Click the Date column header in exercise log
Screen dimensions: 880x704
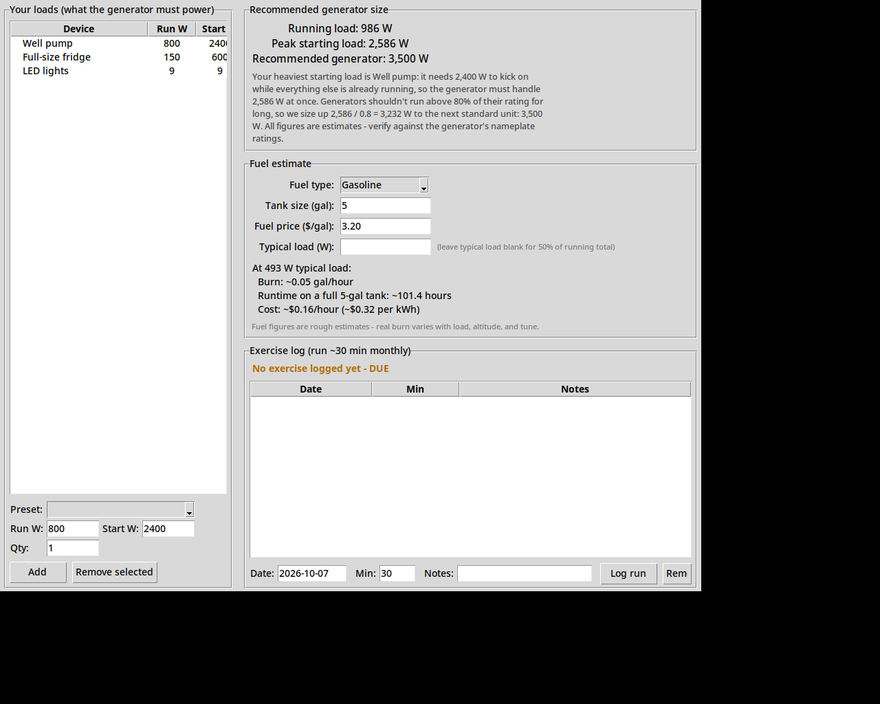click(311, 389)
